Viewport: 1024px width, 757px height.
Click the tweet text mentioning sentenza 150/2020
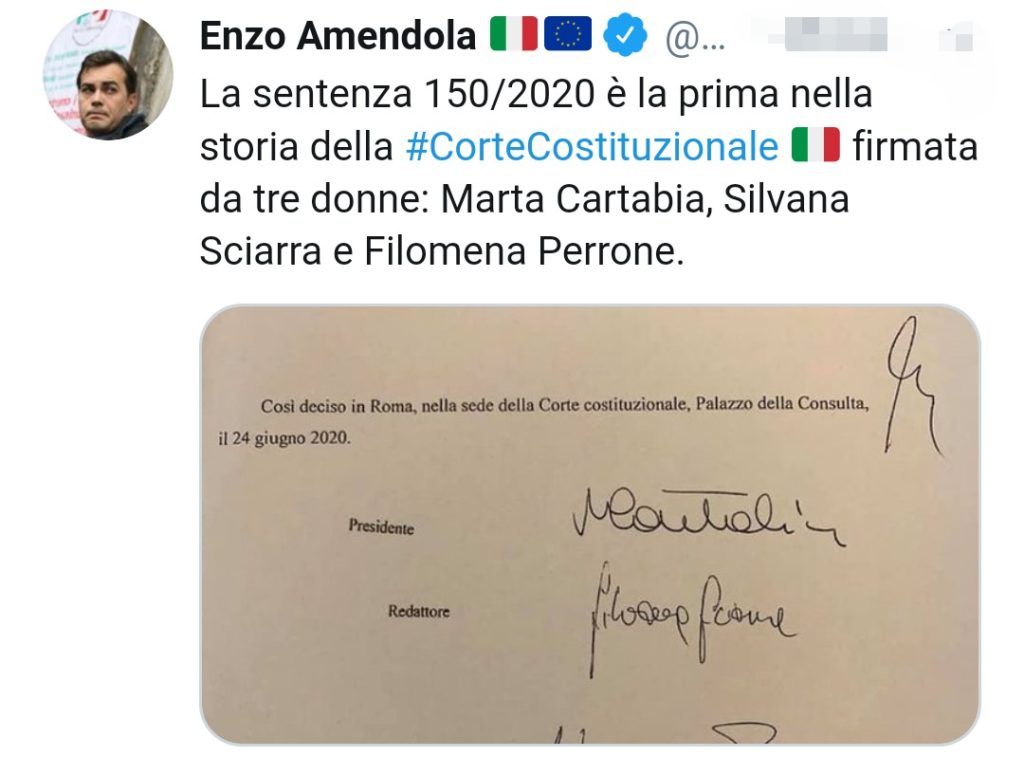pyautogui.click(x=588, y=172)
